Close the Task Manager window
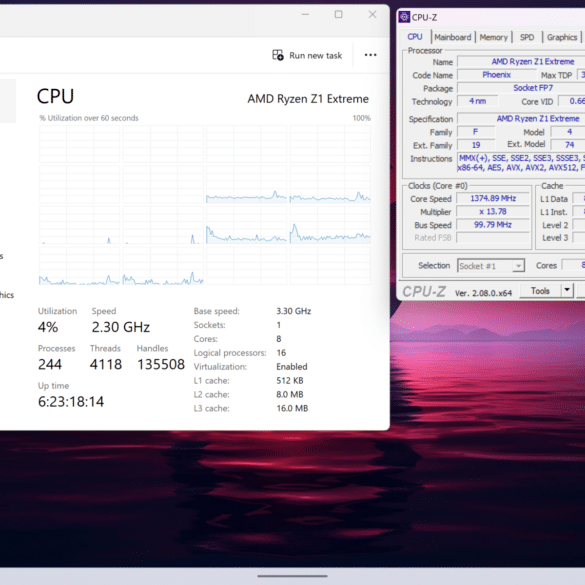Screen dimensions: 585x585 point(372,15)
